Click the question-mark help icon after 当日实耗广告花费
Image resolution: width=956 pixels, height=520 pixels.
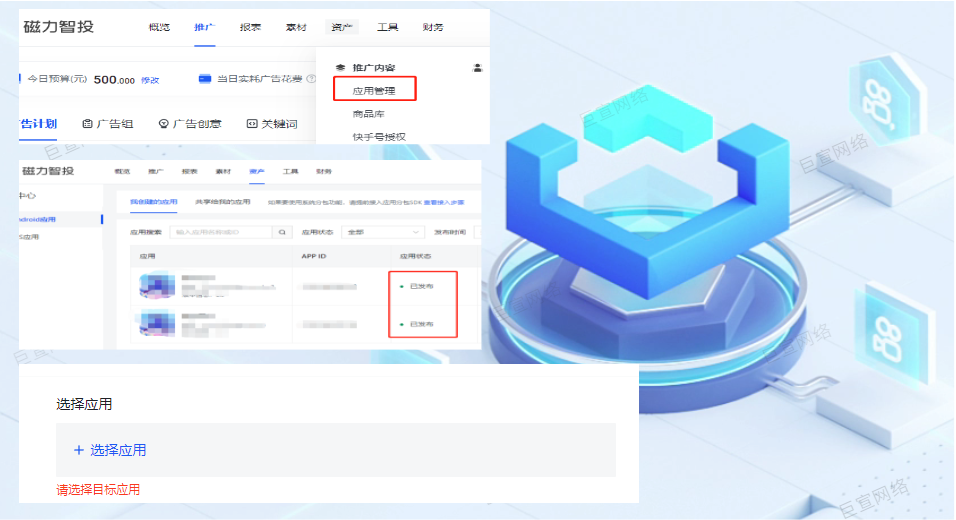coord(311,79)
